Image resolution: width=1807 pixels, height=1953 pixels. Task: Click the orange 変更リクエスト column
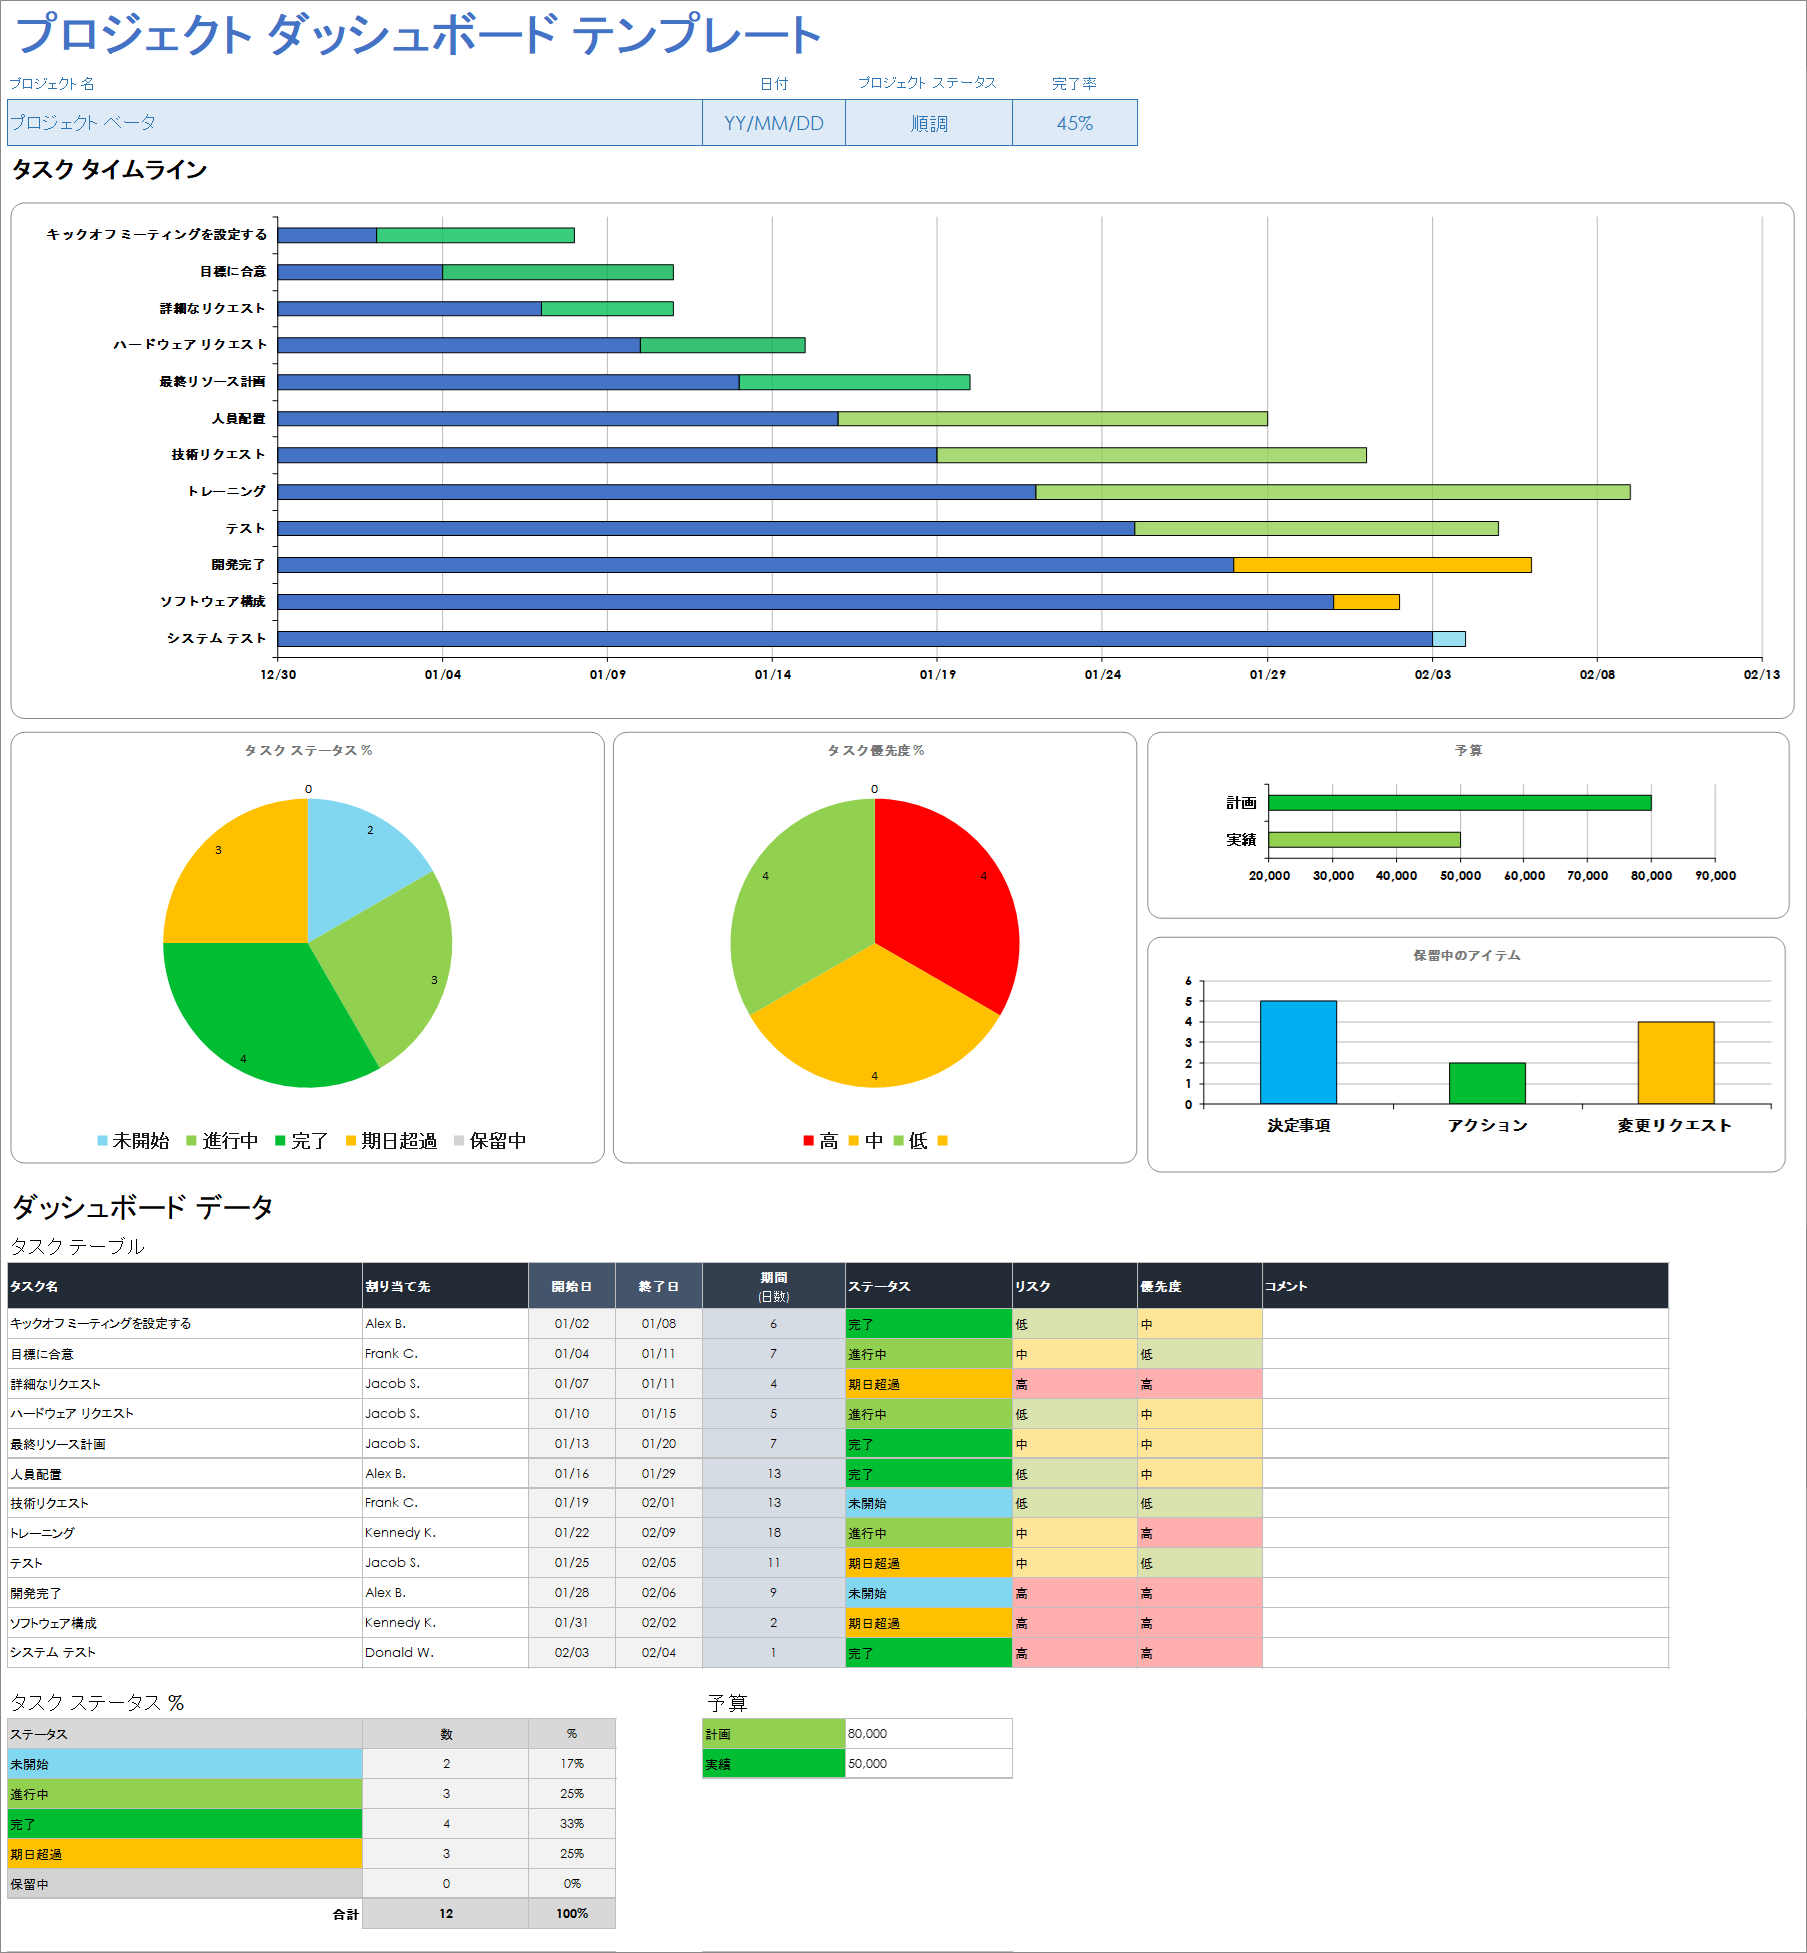click(x=1676, y=1063)
